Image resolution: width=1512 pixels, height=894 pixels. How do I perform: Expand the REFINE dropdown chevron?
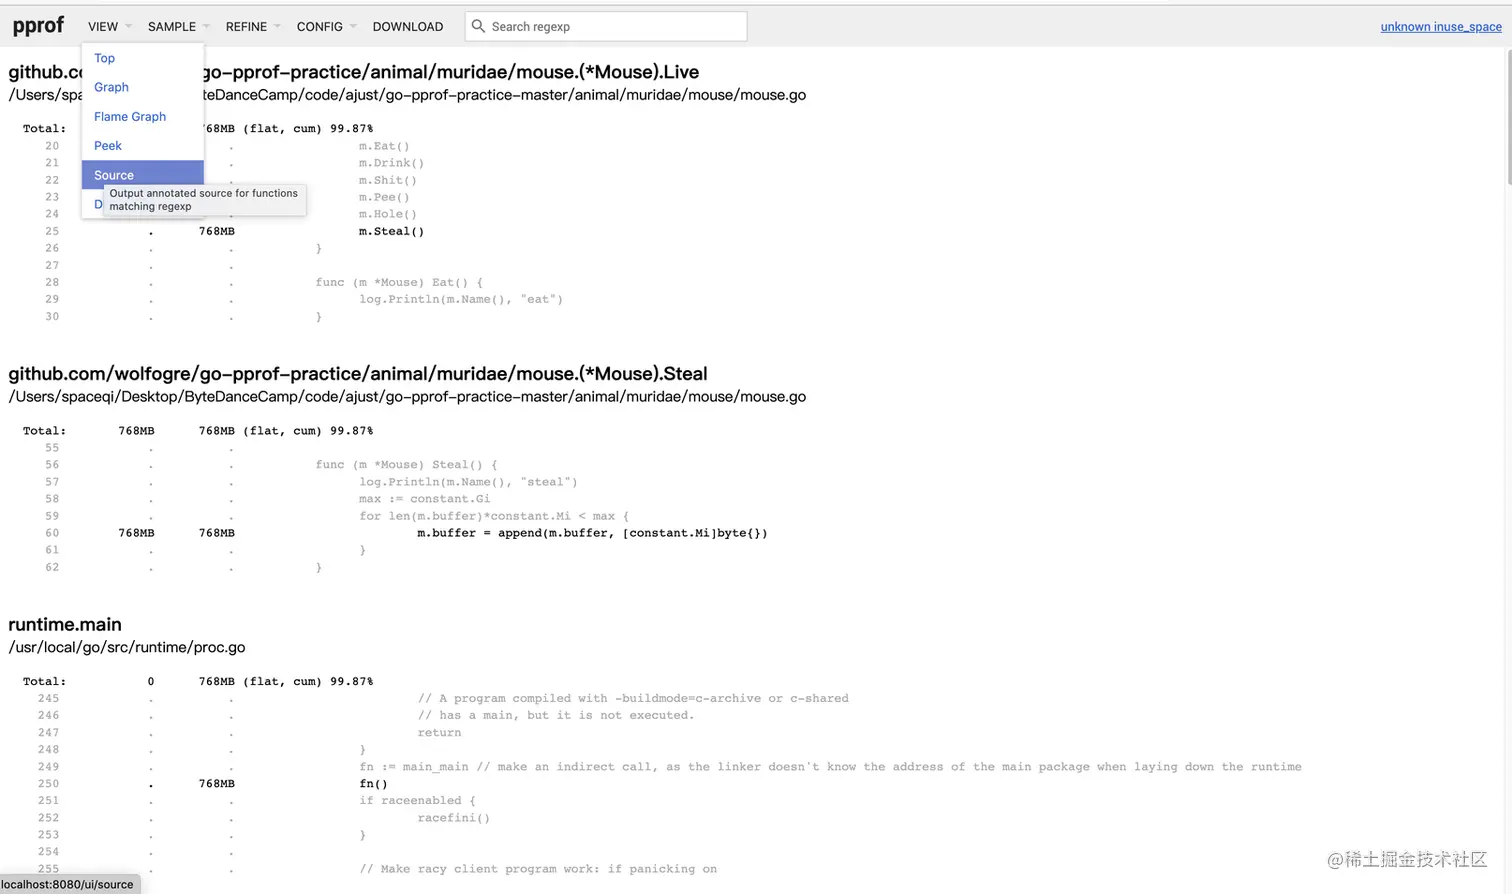pyautogui.click(x=277, y=26)
